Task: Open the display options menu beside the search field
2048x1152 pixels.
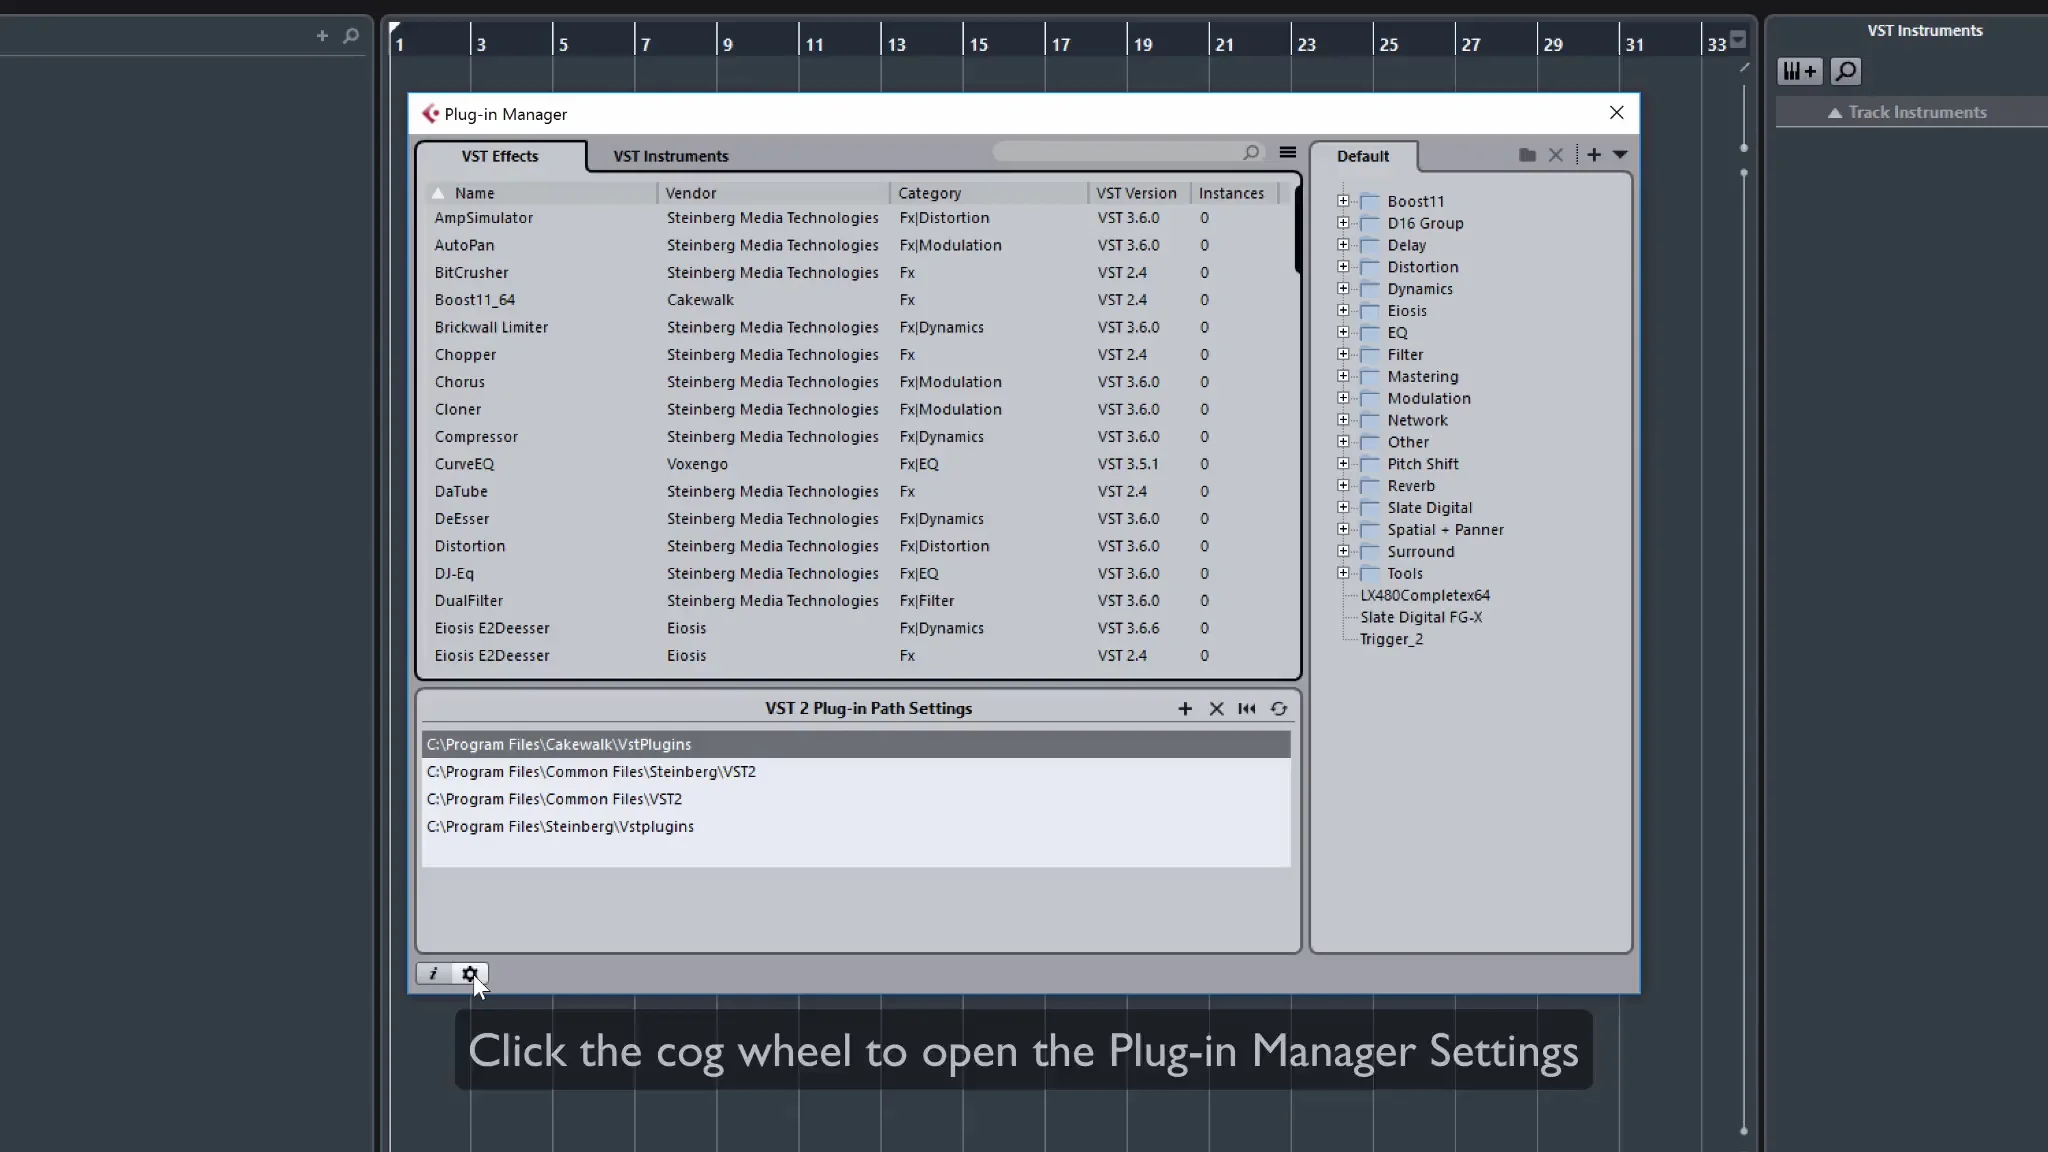Action: tap(1287, 152)
